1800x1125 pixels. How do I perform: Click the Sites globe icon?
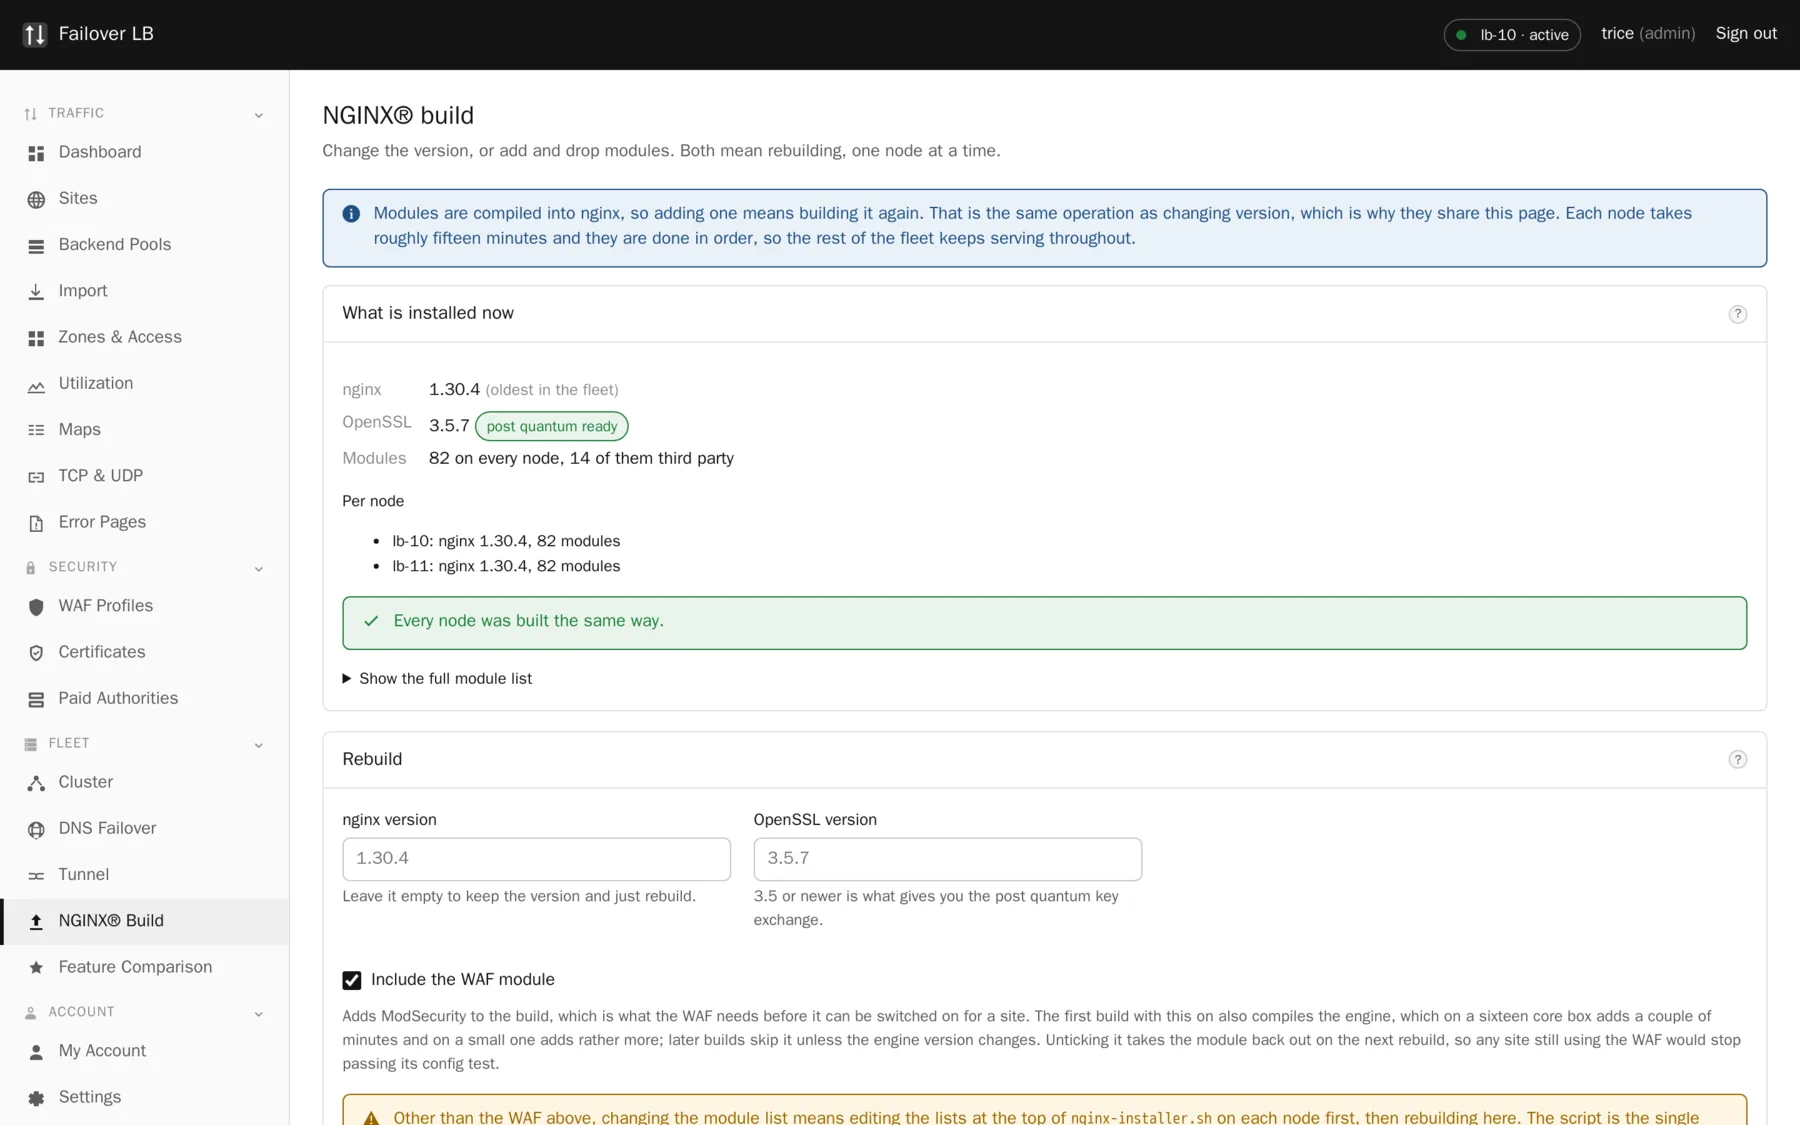click(36, 199)
